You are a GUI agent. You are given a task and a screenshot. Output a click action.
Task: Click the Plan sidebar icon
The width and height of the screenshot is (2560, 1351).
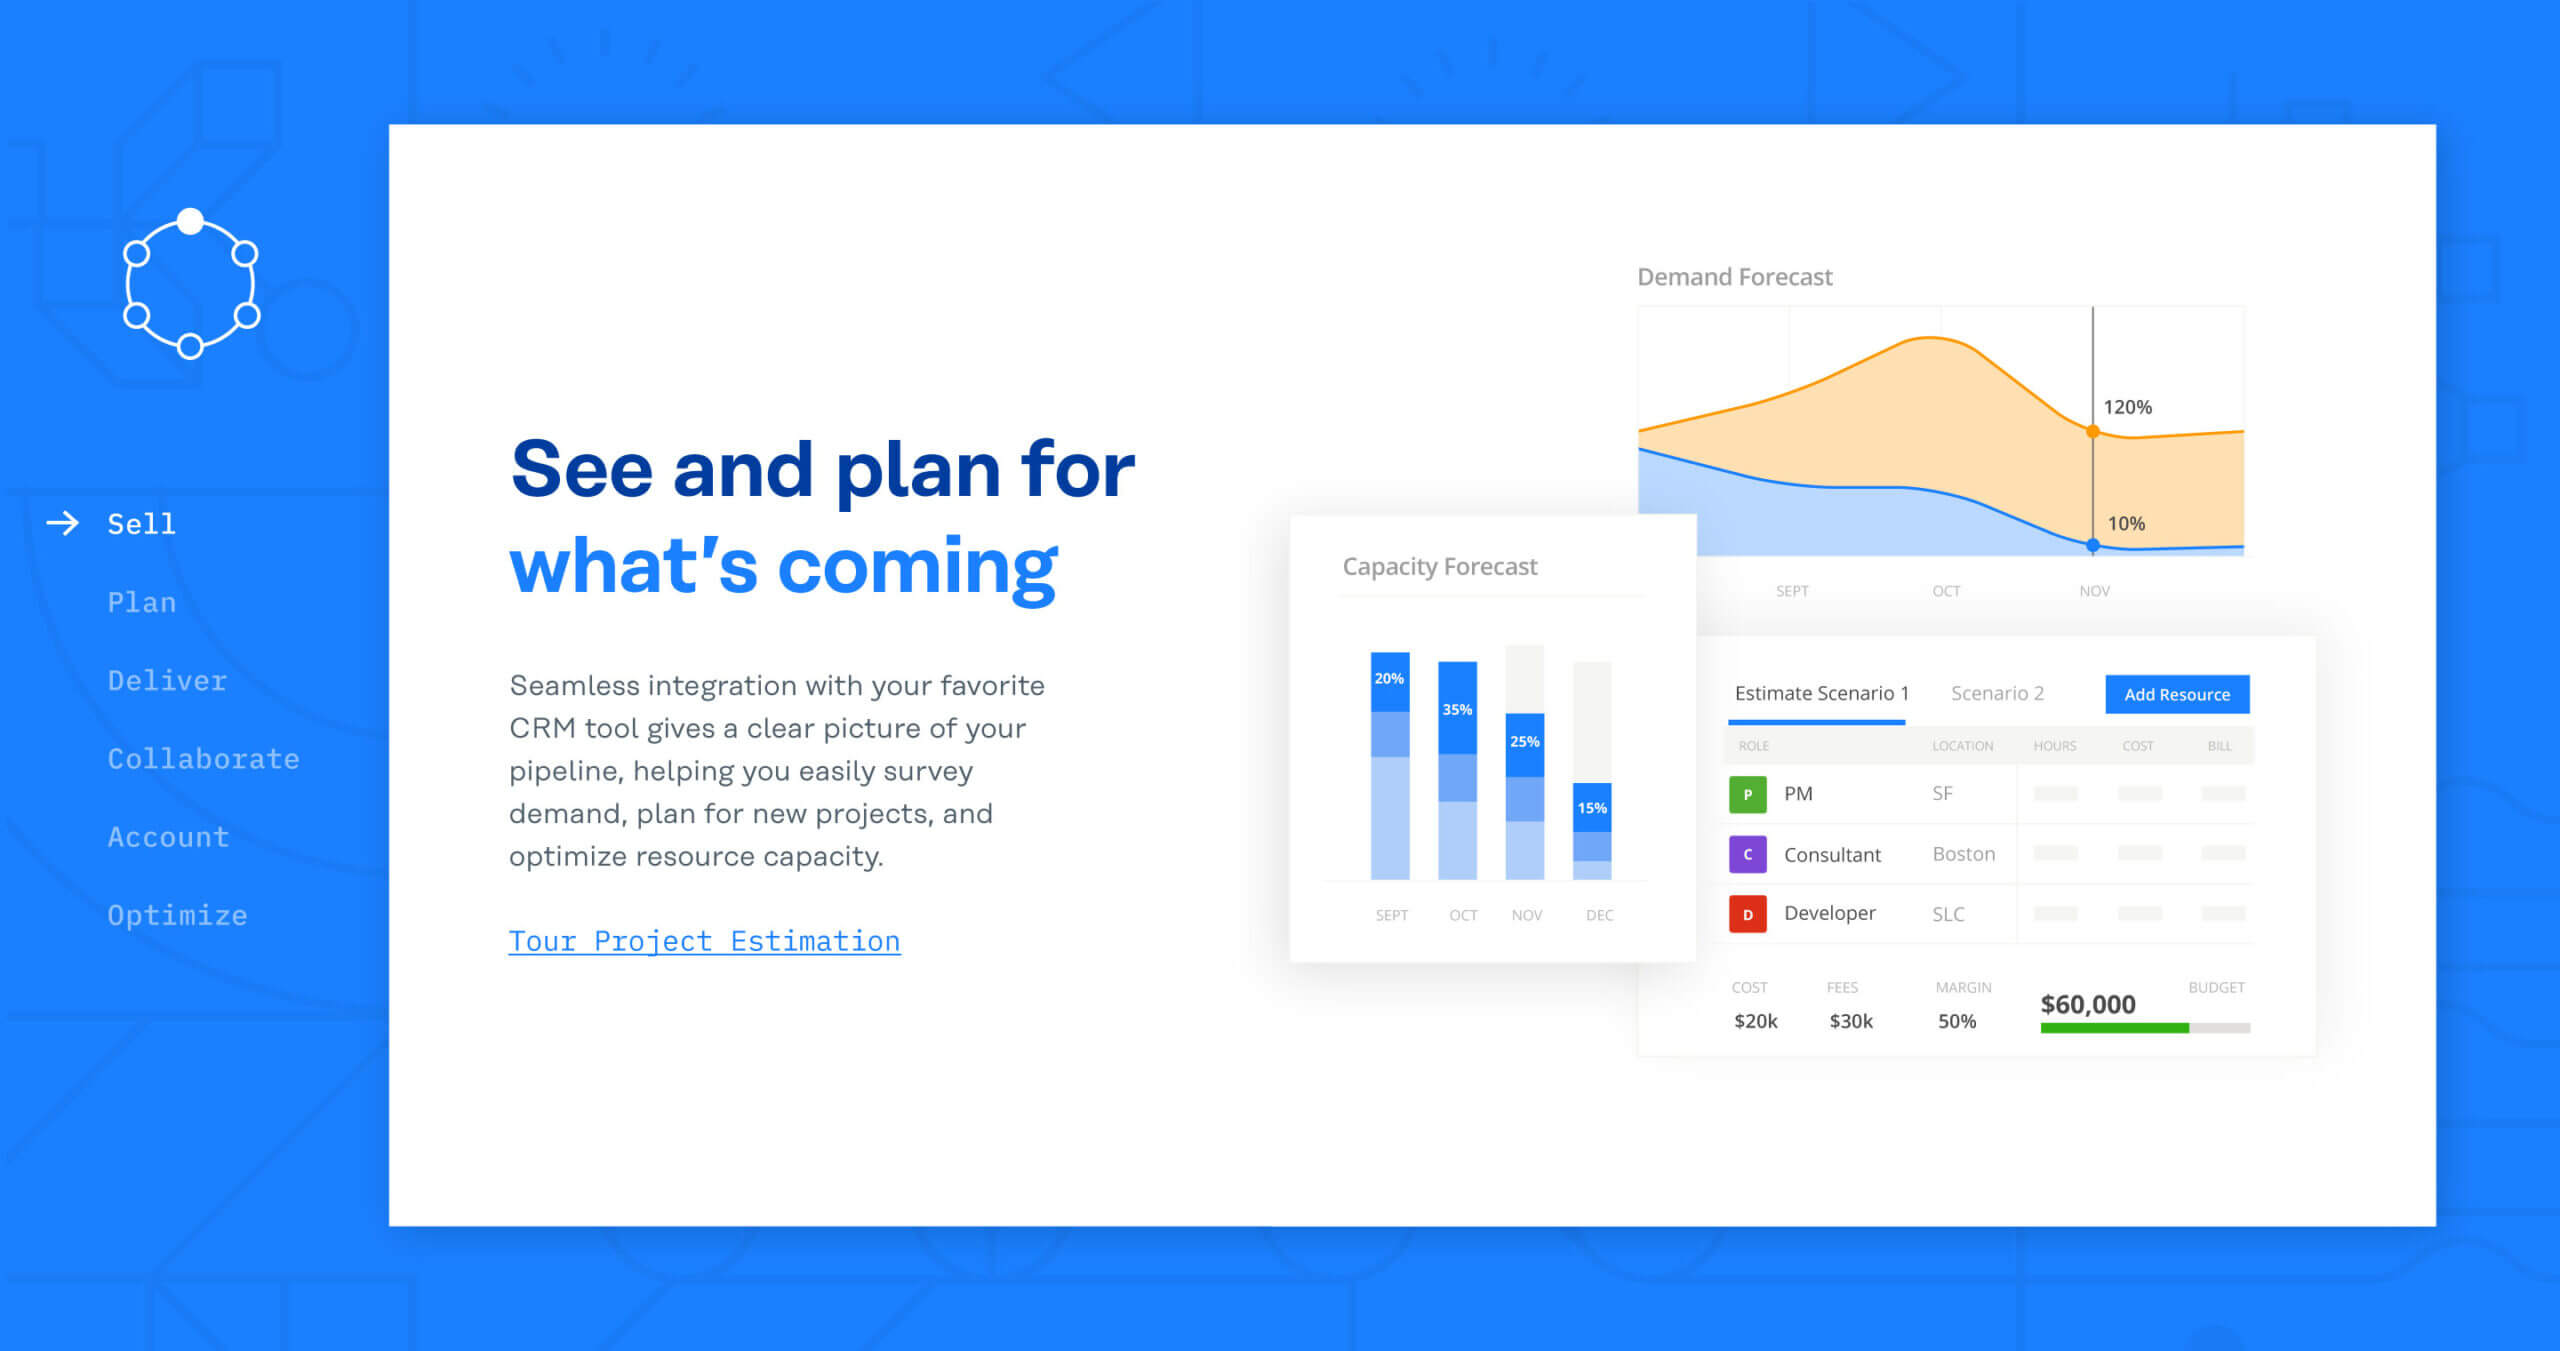142,601
